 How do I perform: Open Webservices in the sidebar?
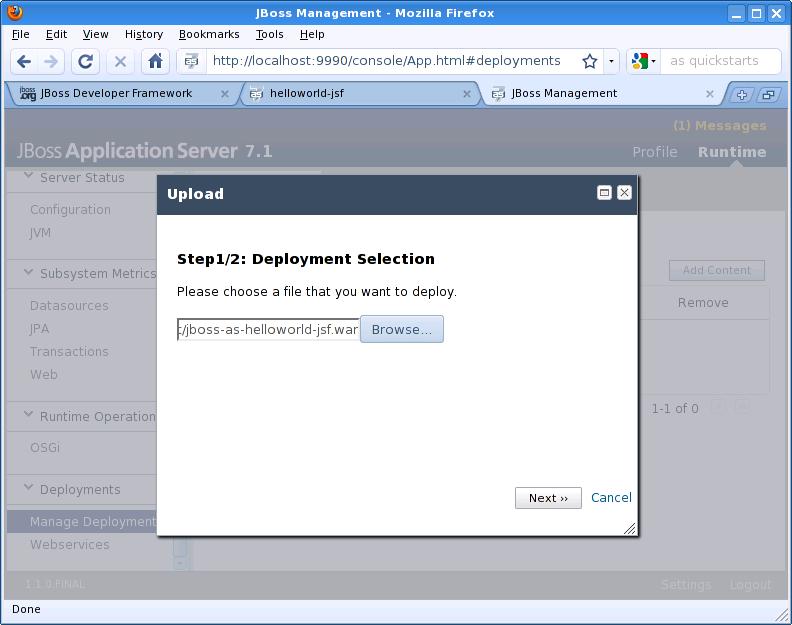point(70,545)
